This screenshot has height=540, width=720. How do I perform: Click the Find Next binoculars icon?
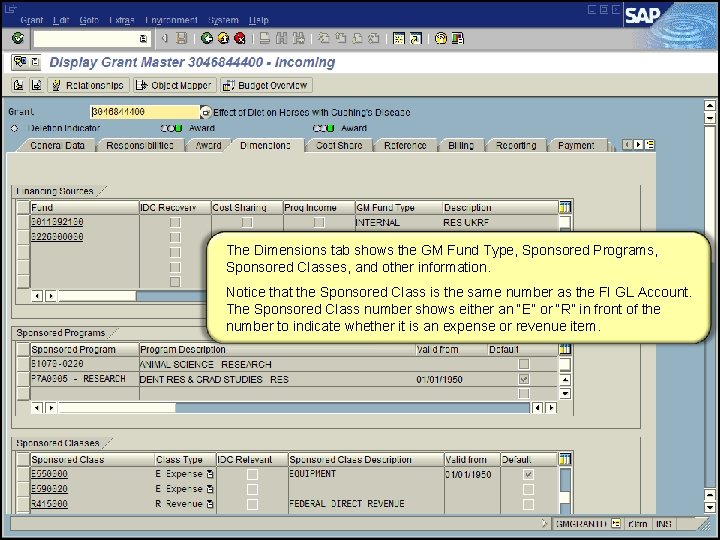pyautogui.click(x=298, y=38)
